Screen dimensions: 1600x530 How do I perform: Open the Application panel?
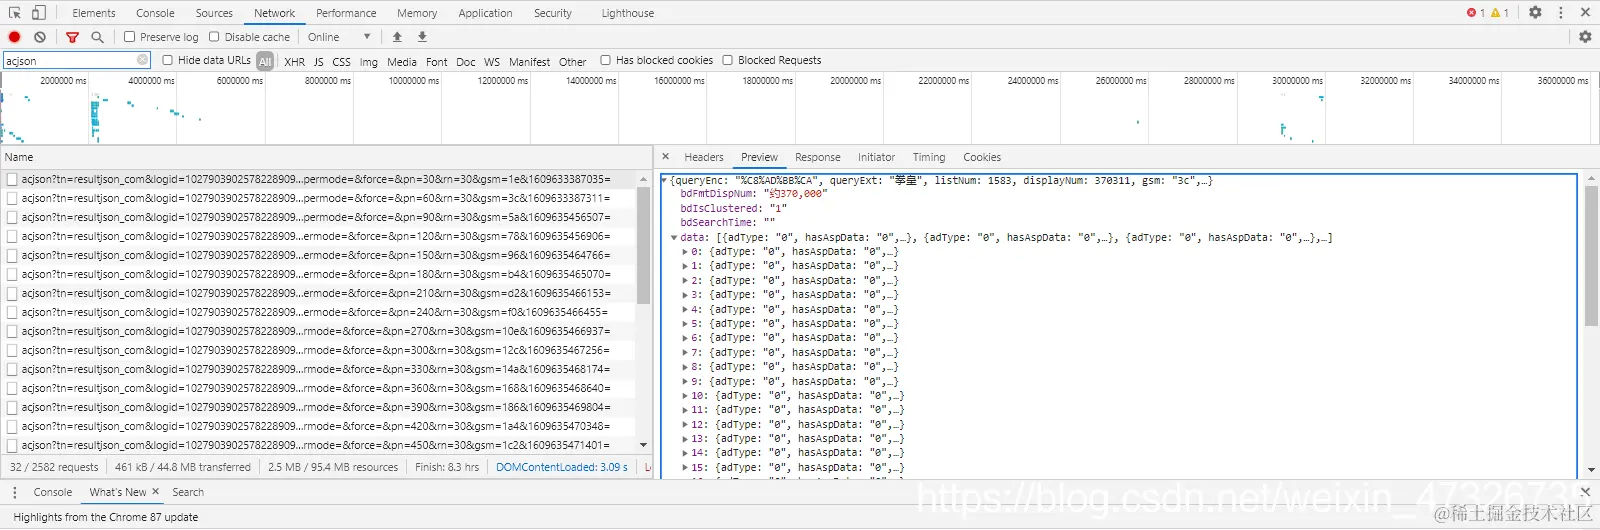coord(485,13)
